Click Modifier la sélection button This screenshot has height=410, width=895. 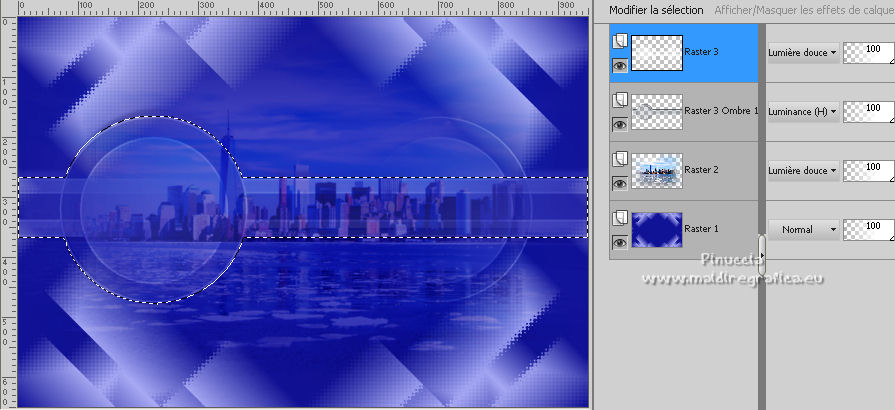coord(656,10)
